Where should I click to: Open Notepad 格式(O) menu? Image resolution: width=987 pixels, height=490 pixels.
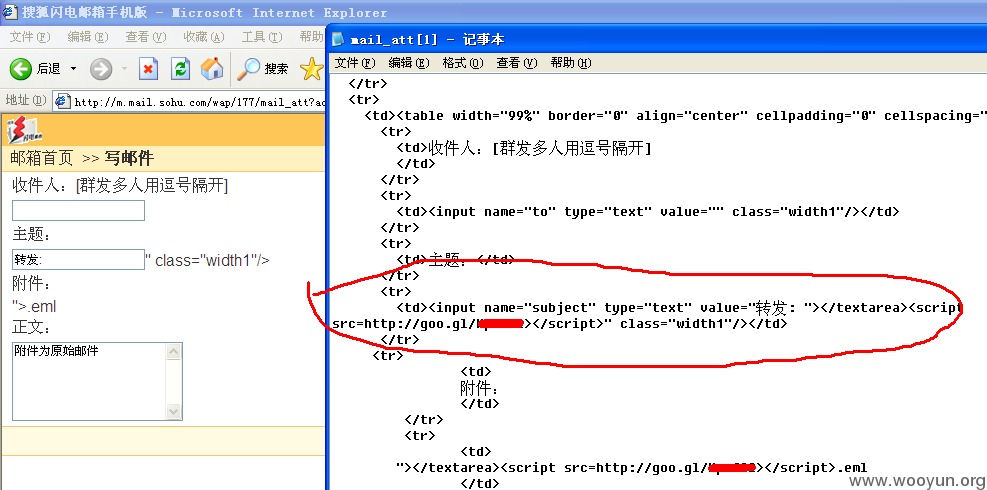[x=463, y=63]
